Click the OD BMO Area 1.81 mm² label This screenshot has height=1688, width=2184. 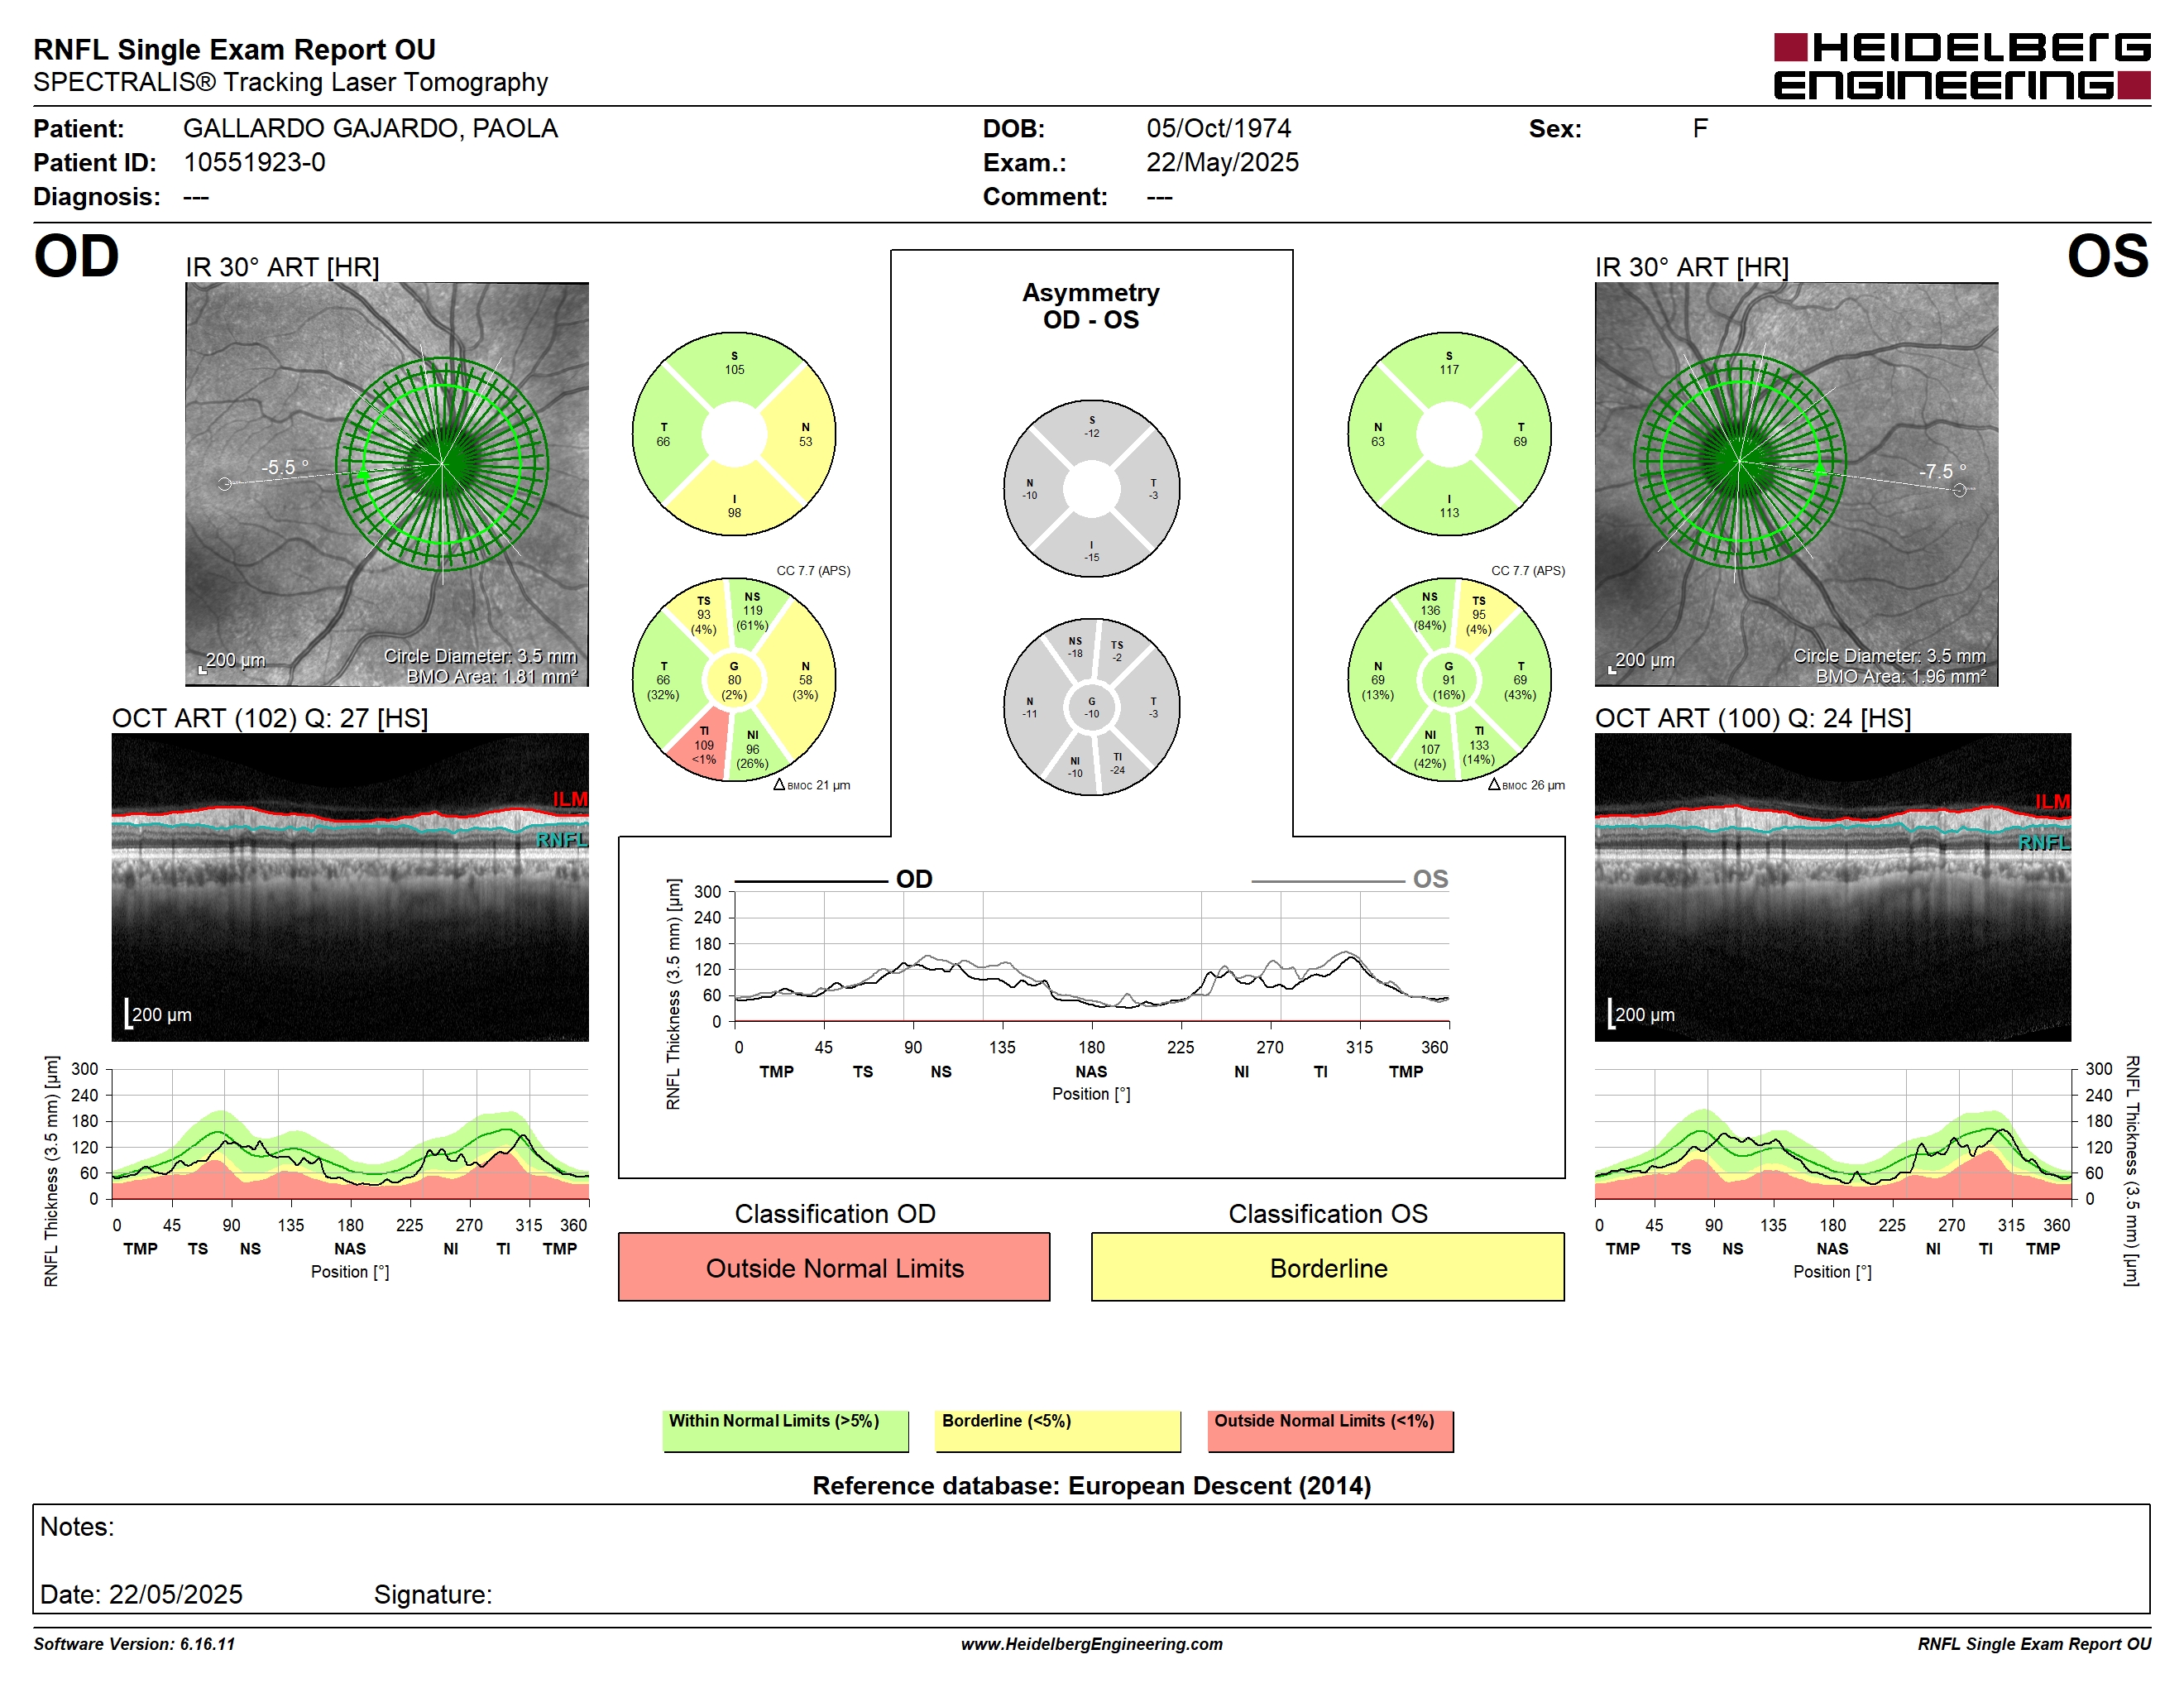pos(491,677)
